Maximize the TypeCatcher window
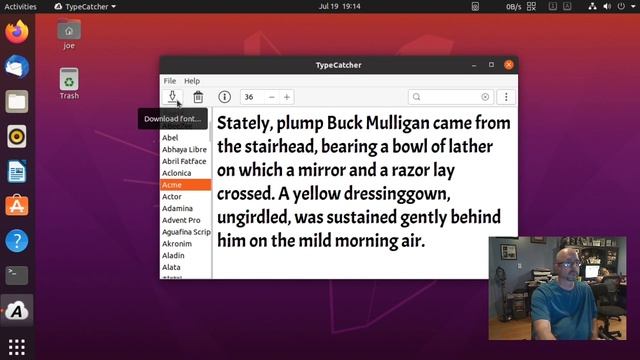Screen dimensions: 640x360 (x=491, y=65)
